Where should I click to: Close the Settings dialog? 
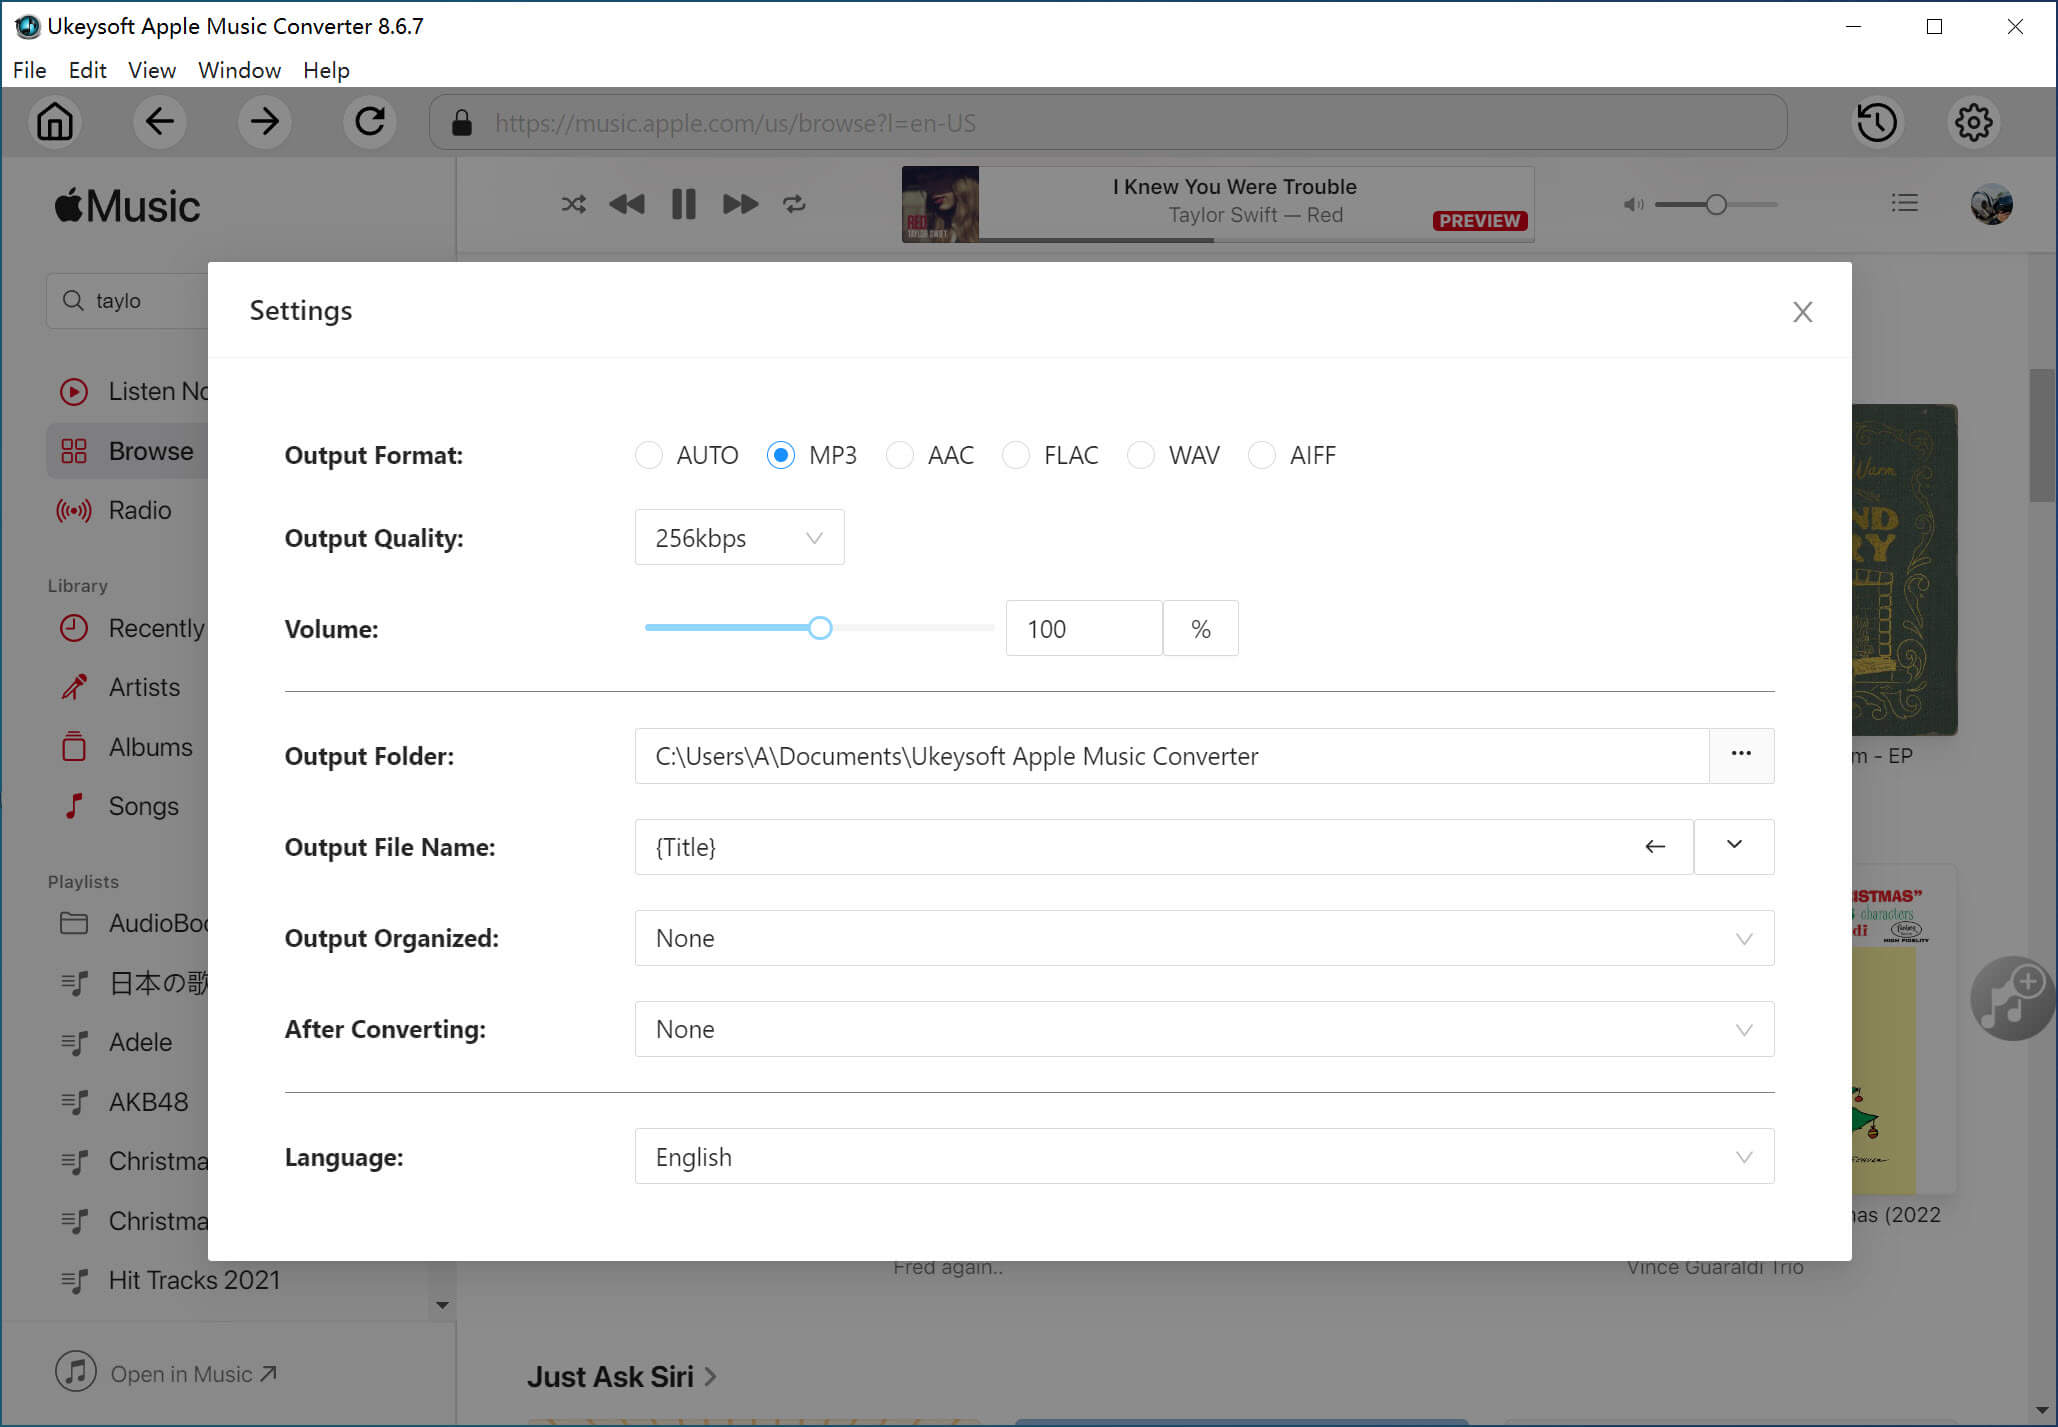[x=1802, y=311]
